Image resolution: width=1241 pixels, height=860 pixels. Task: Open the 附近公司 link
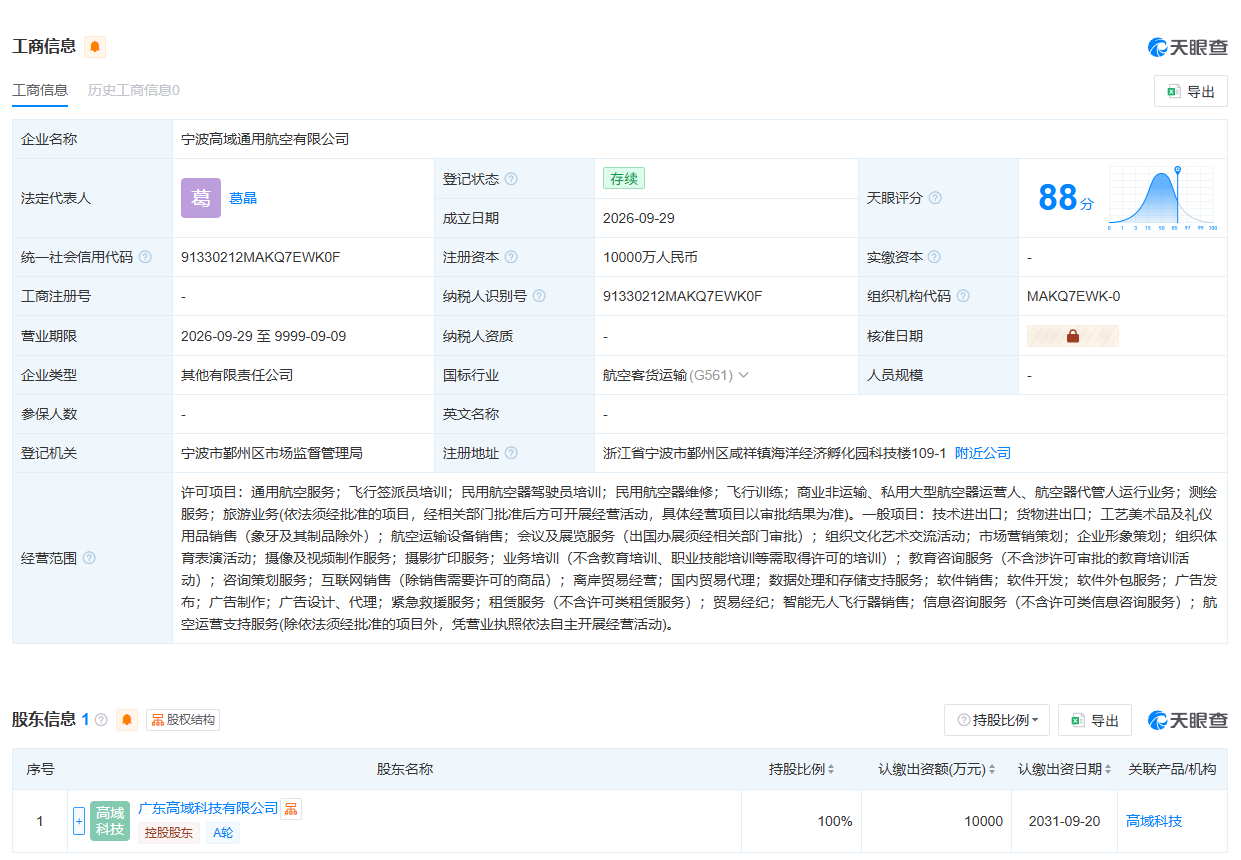click(x=983, y=453)
